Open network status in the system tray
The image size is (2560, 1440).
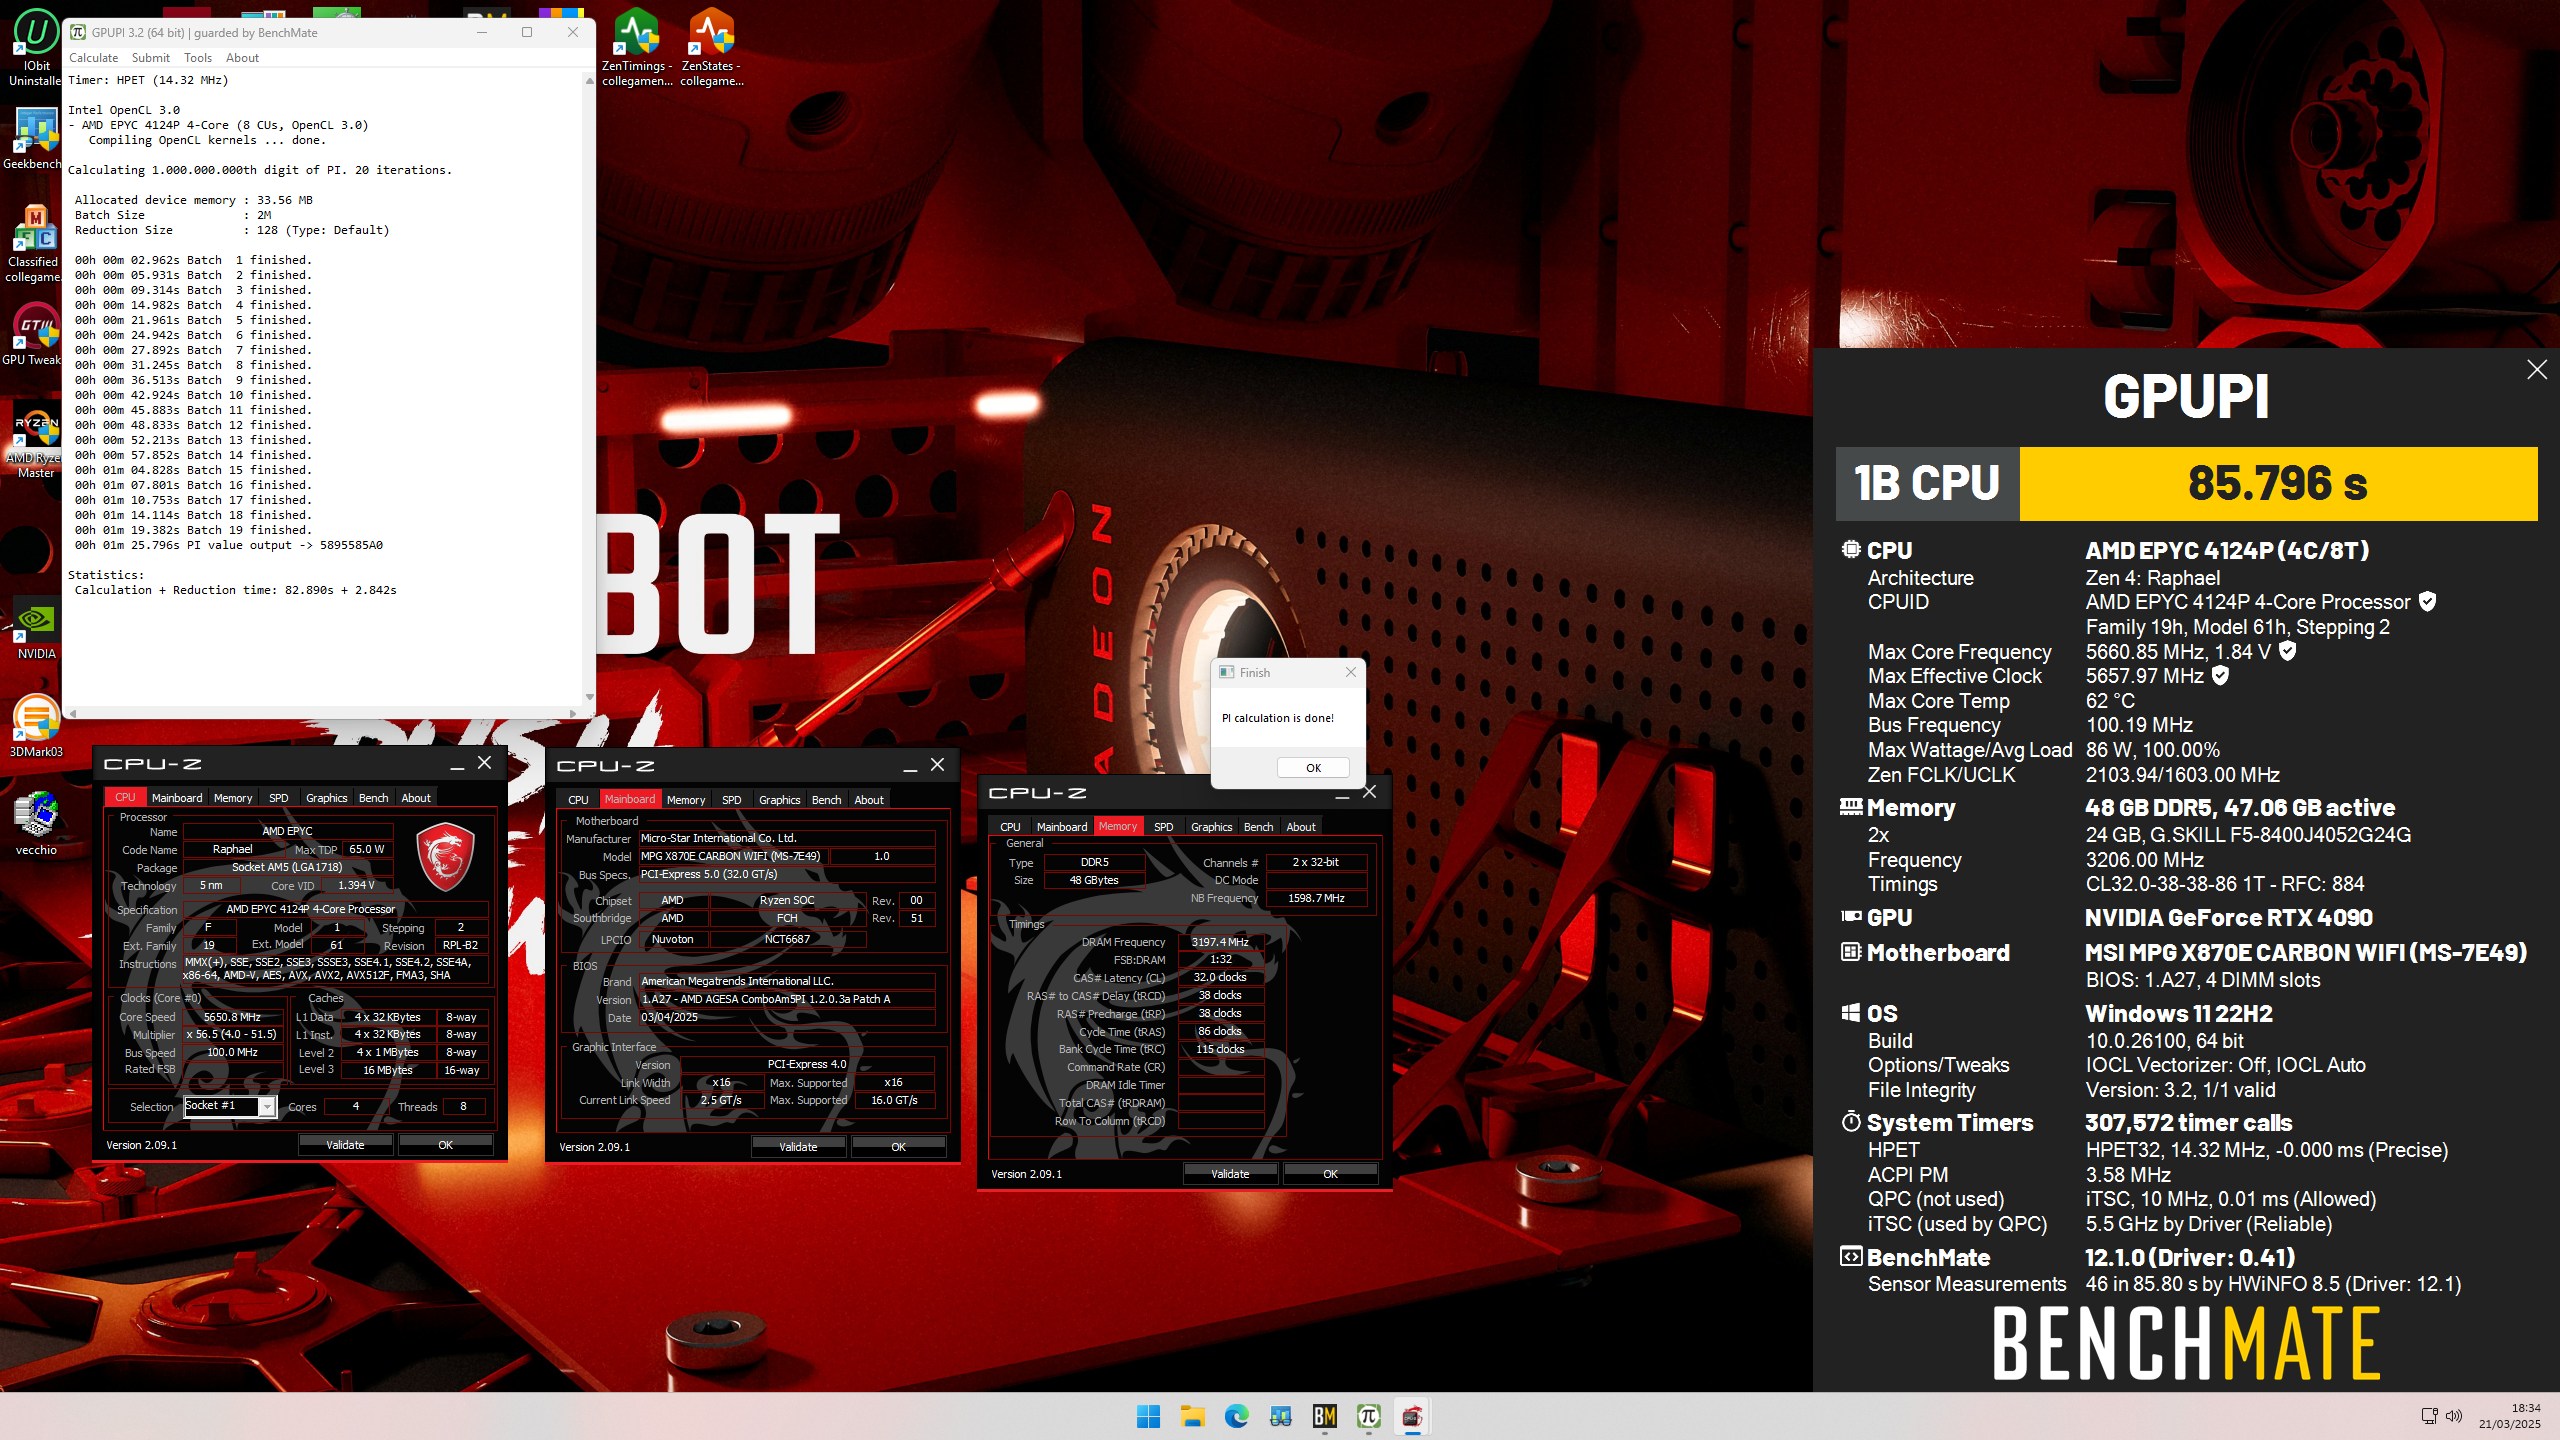click(2429, 1415)
